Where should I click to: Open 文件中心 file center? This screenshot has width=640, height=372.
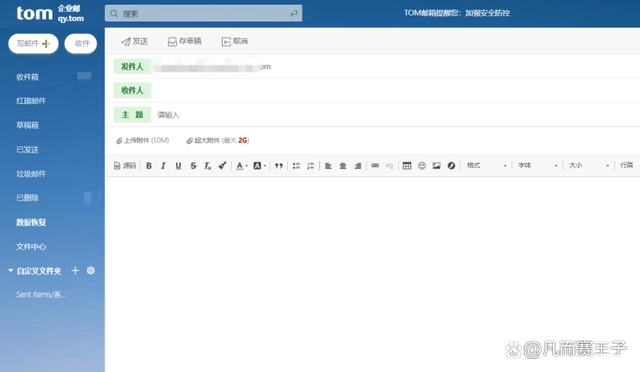point(31,247)
